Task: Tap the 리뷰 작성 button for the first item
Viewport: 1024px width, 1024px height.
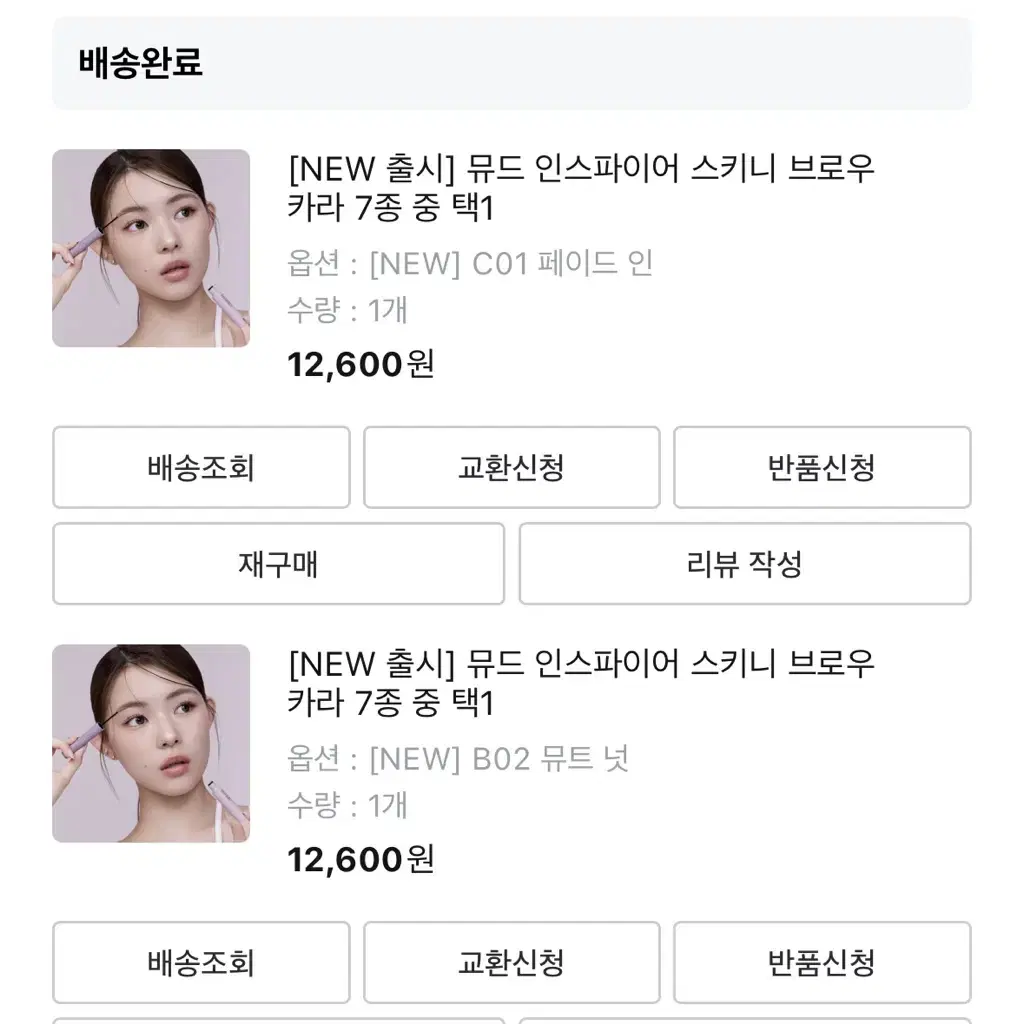Action: 745,564
